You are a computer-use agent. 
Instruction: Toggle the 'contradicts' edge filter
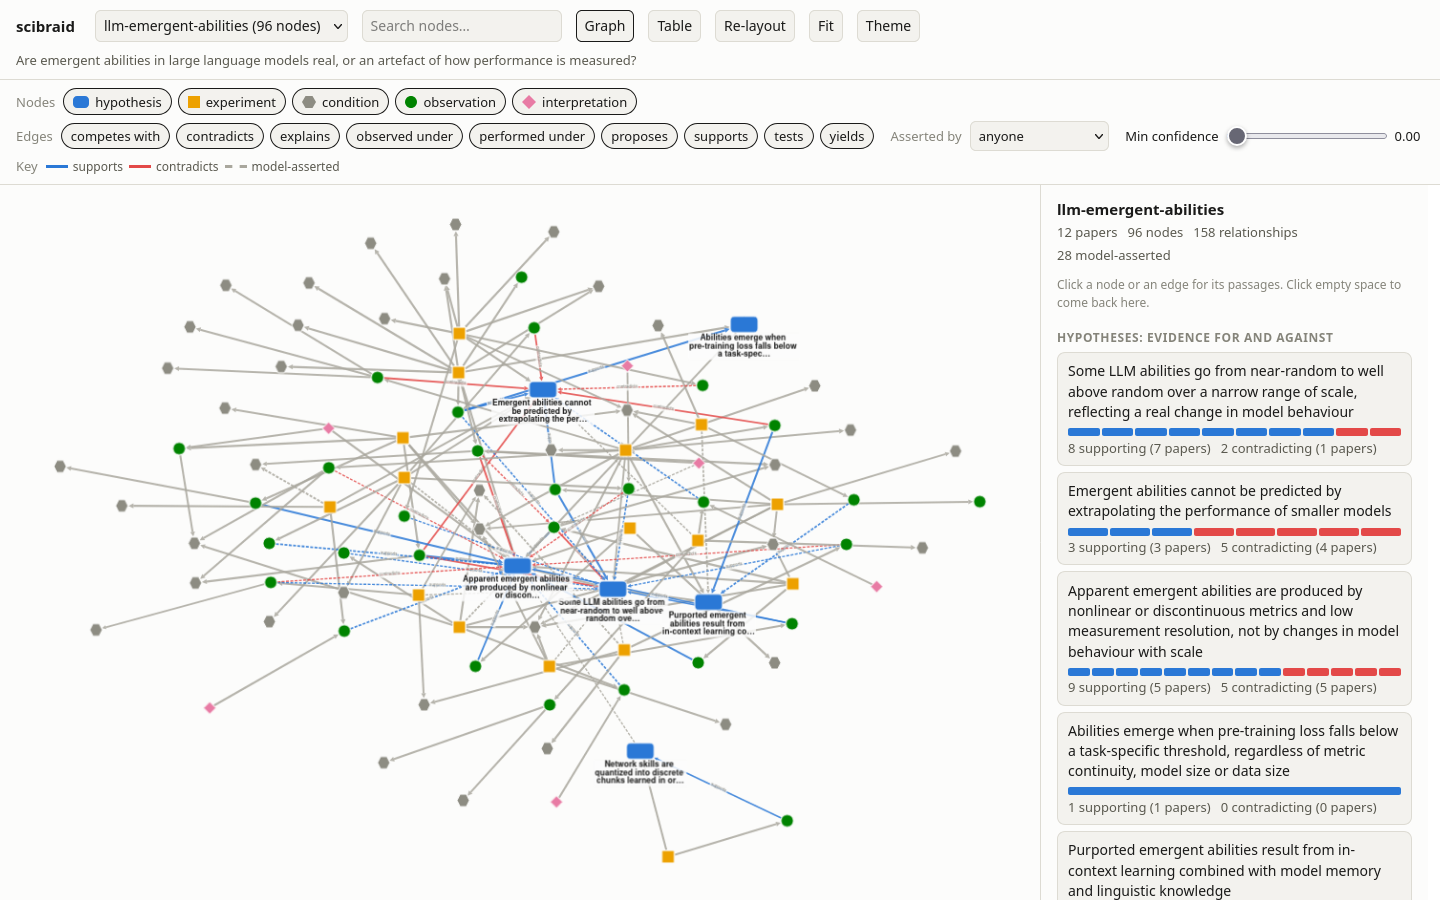pos(220,136)
